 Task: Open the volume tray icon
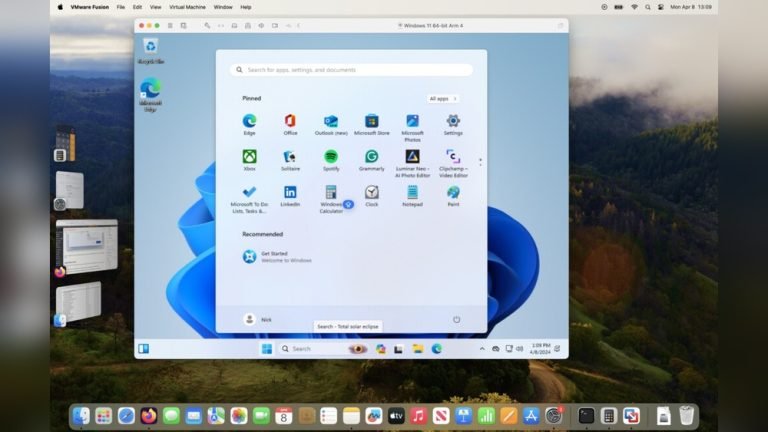tap(520, 349)
